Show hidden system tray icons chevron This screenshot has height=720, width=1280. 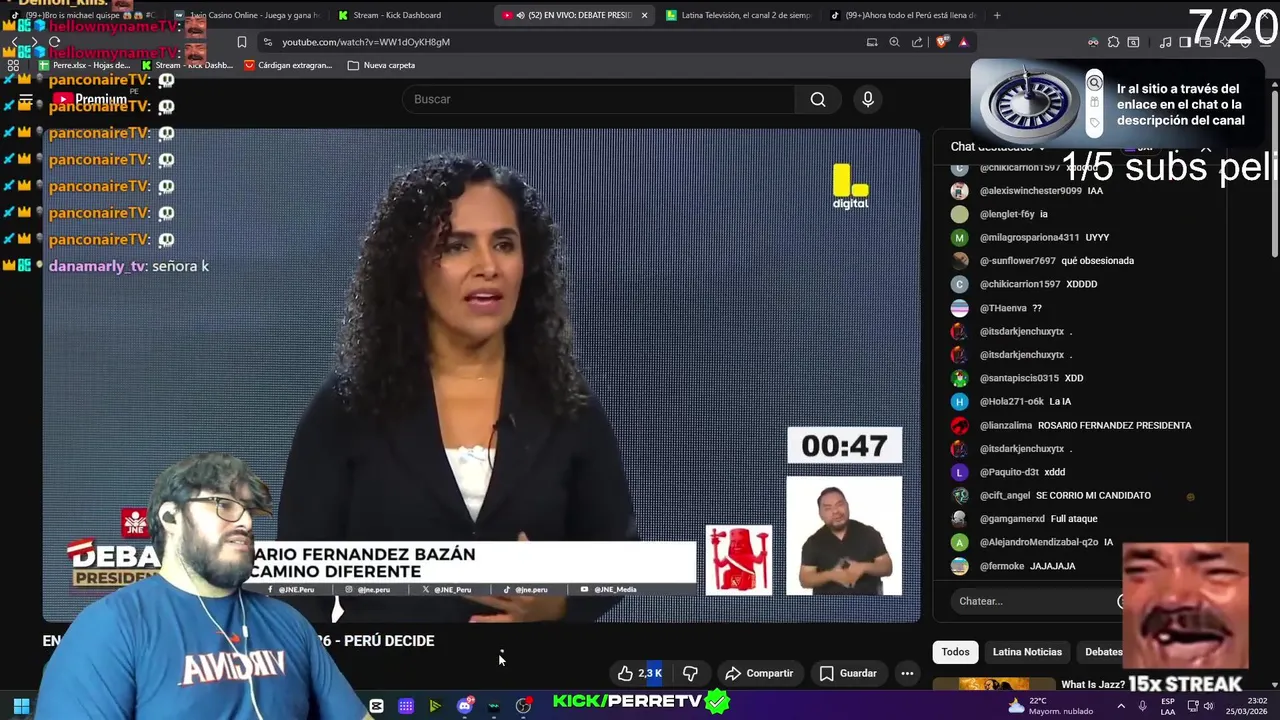[1121, 706]
